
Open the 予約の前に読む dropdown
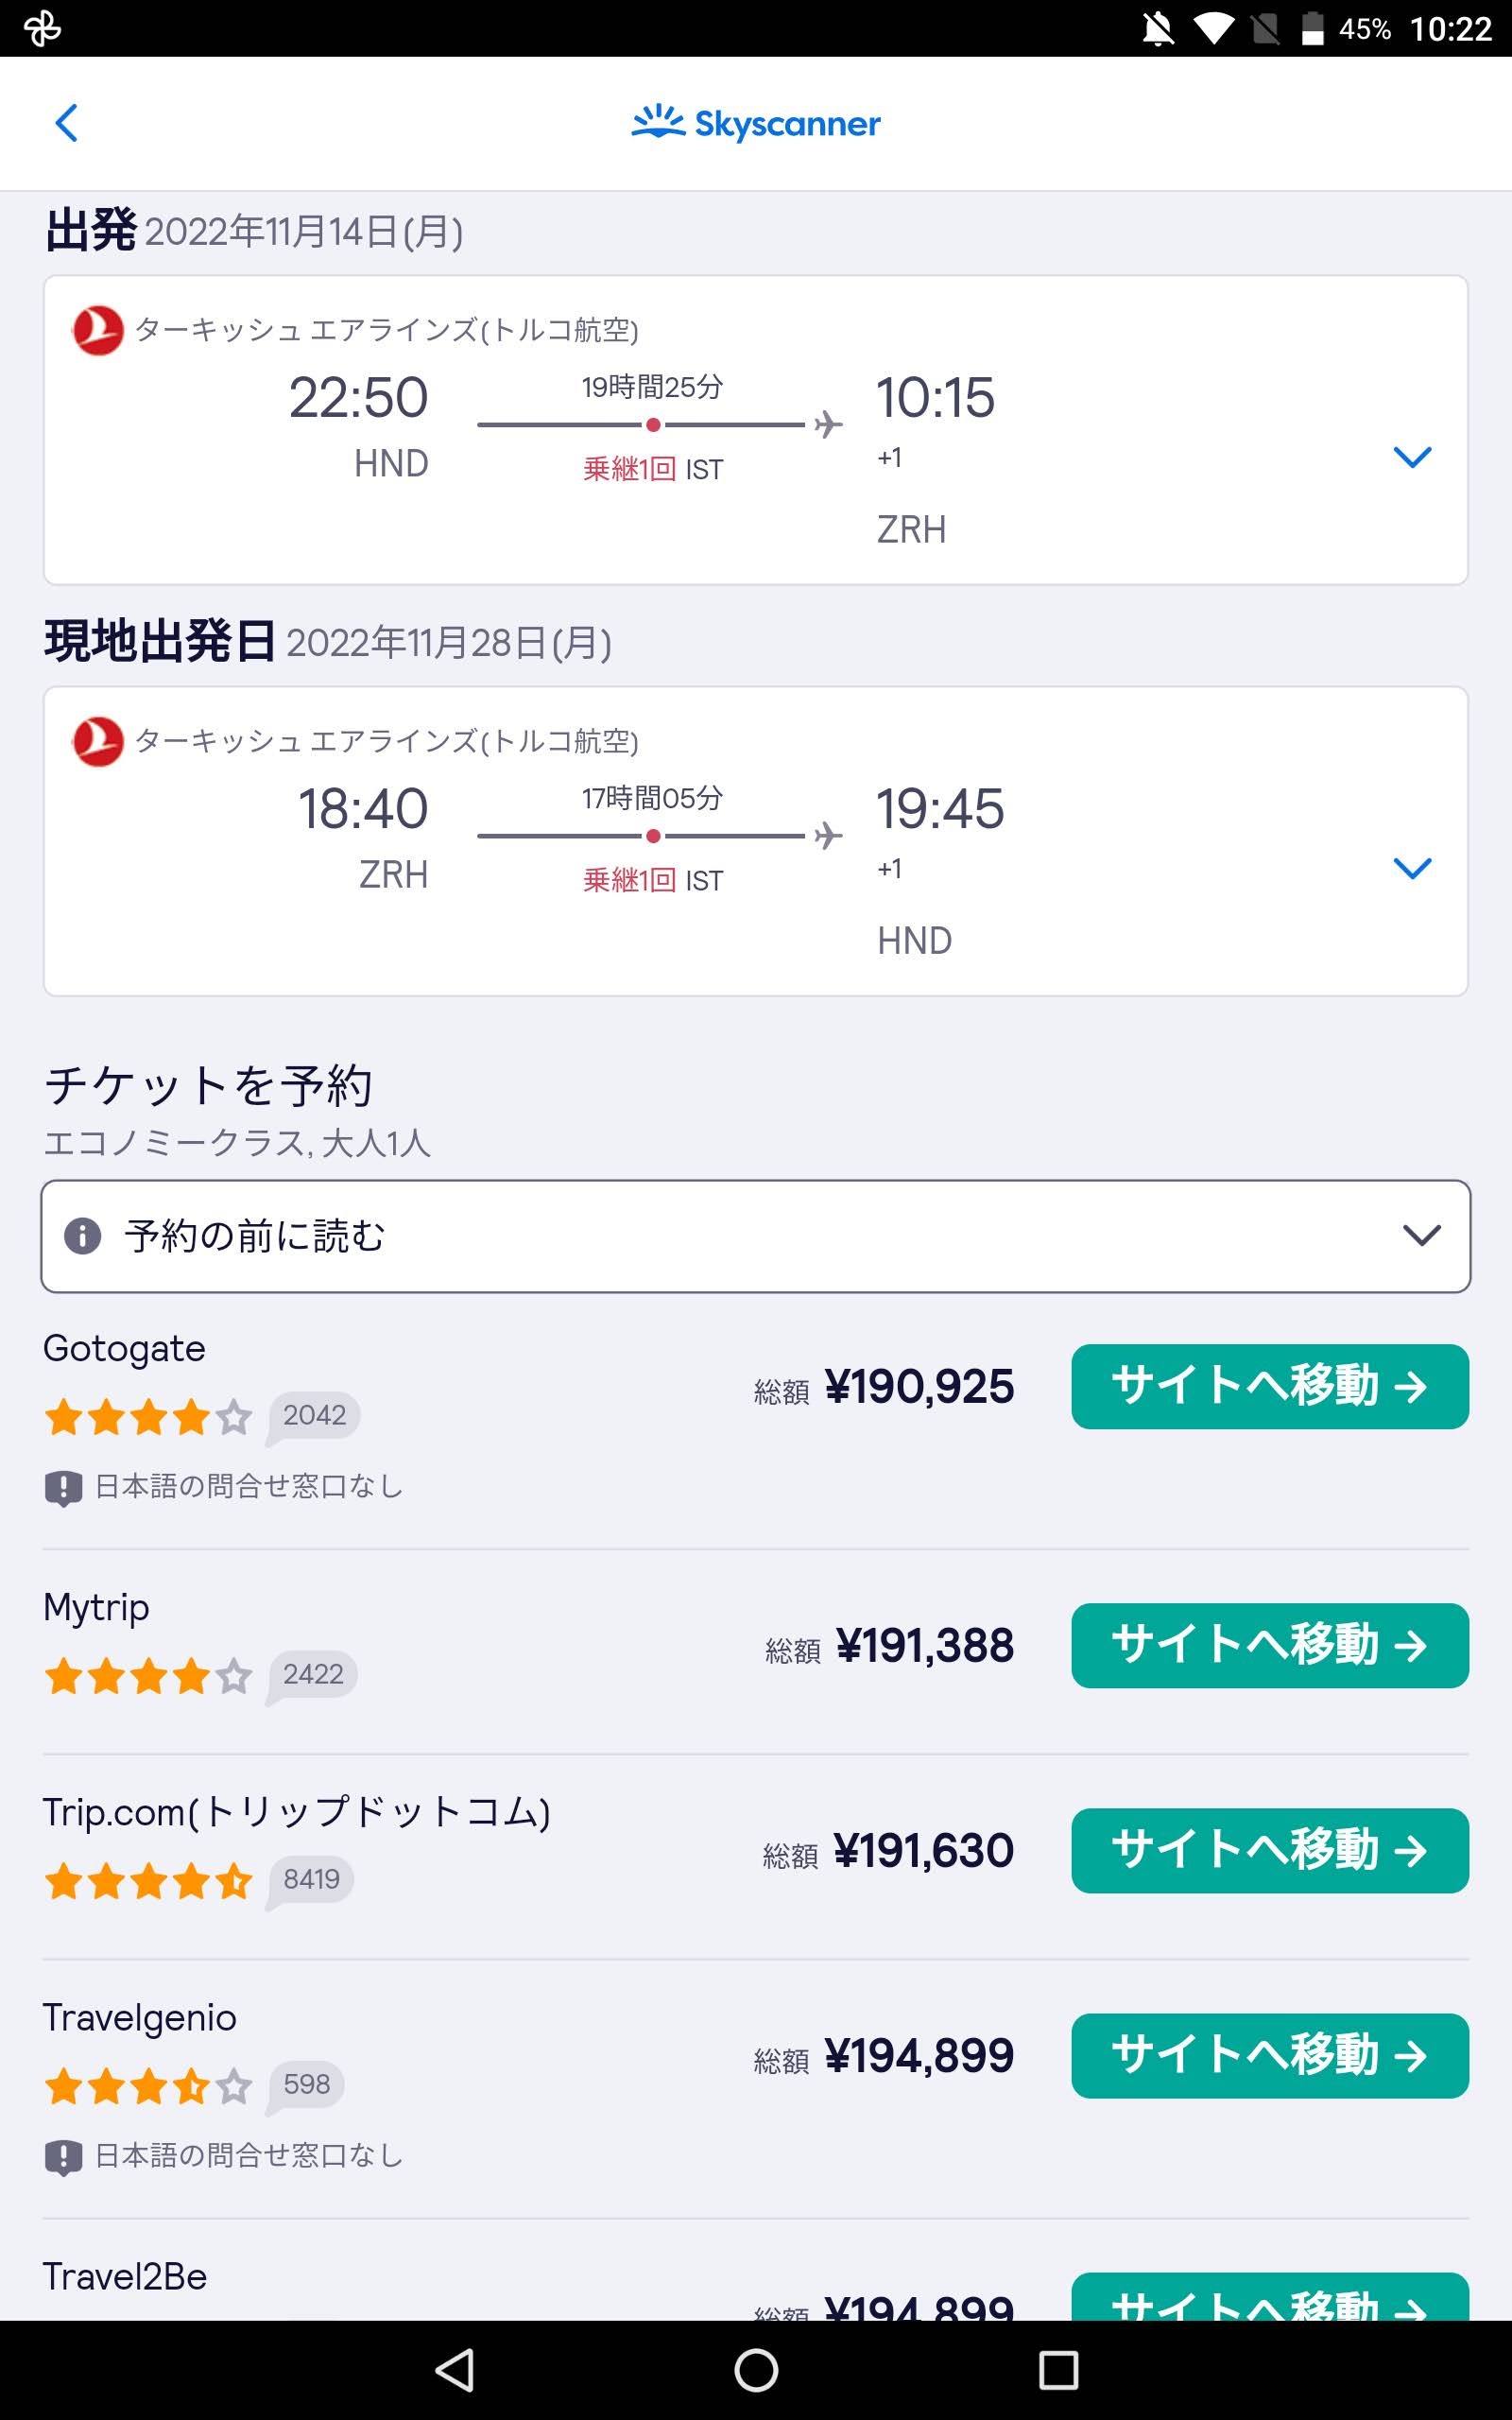pyautogui.click(x=1421, y=1236)
